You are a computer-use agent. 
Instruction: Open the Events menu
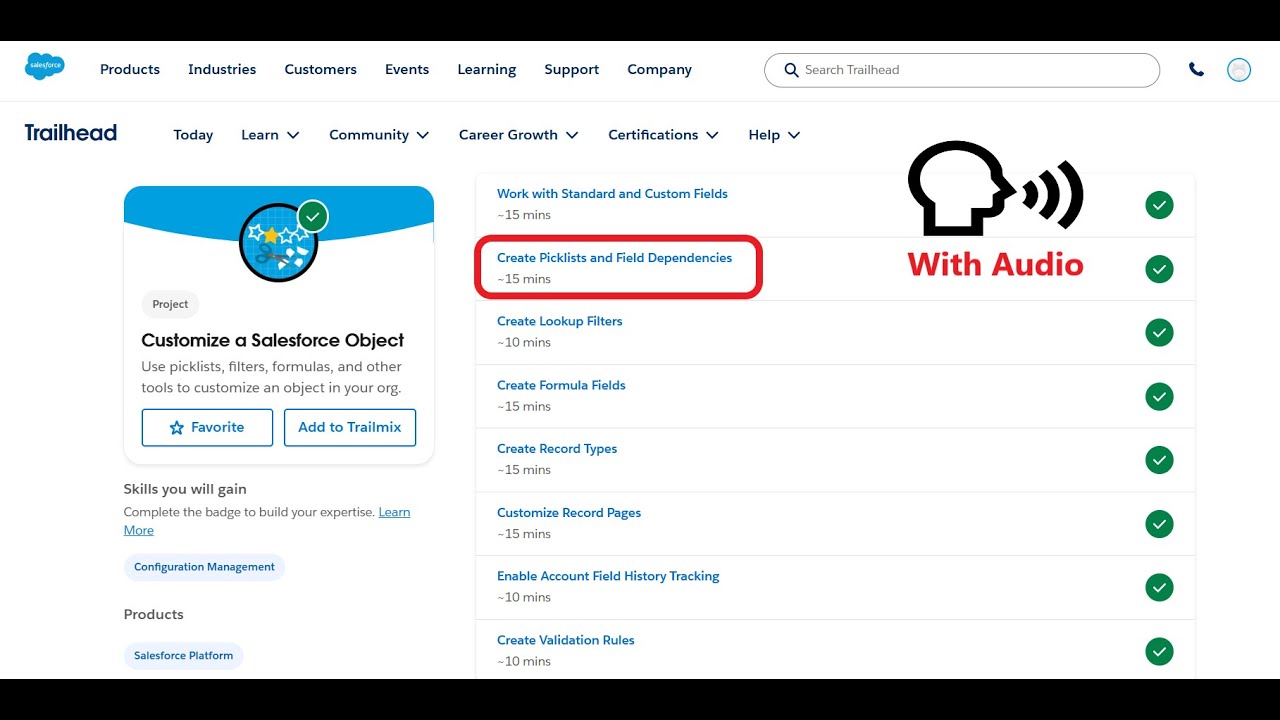[407, 70]
